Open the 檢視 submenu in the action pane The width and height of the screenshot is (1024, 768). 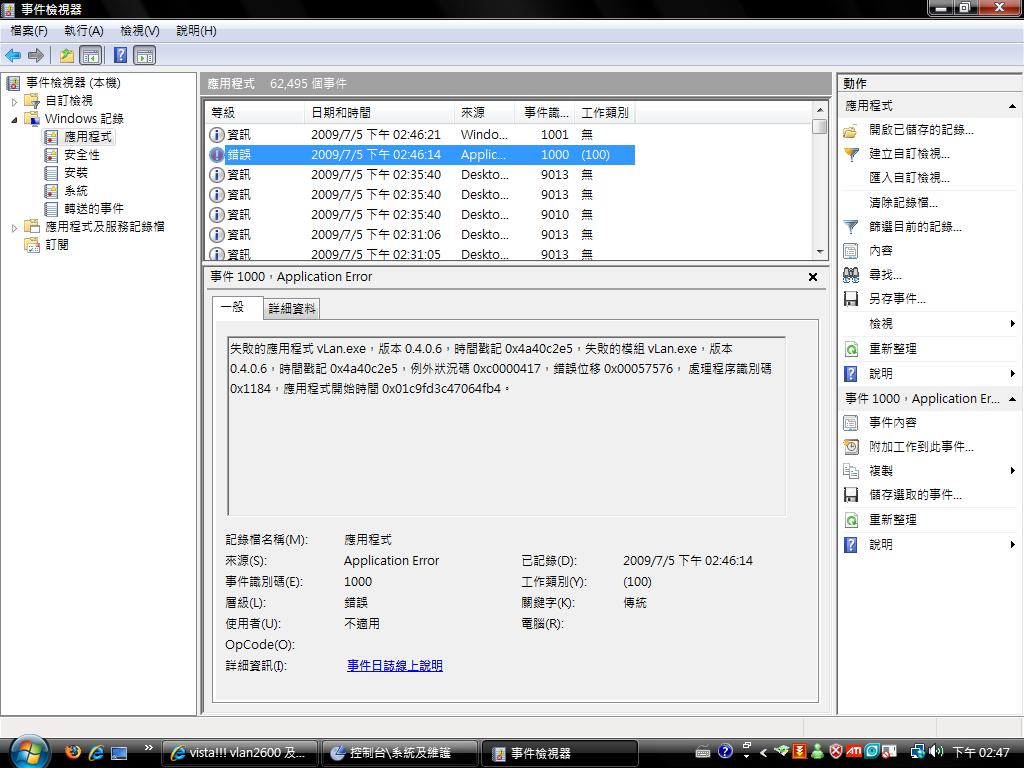881,324
